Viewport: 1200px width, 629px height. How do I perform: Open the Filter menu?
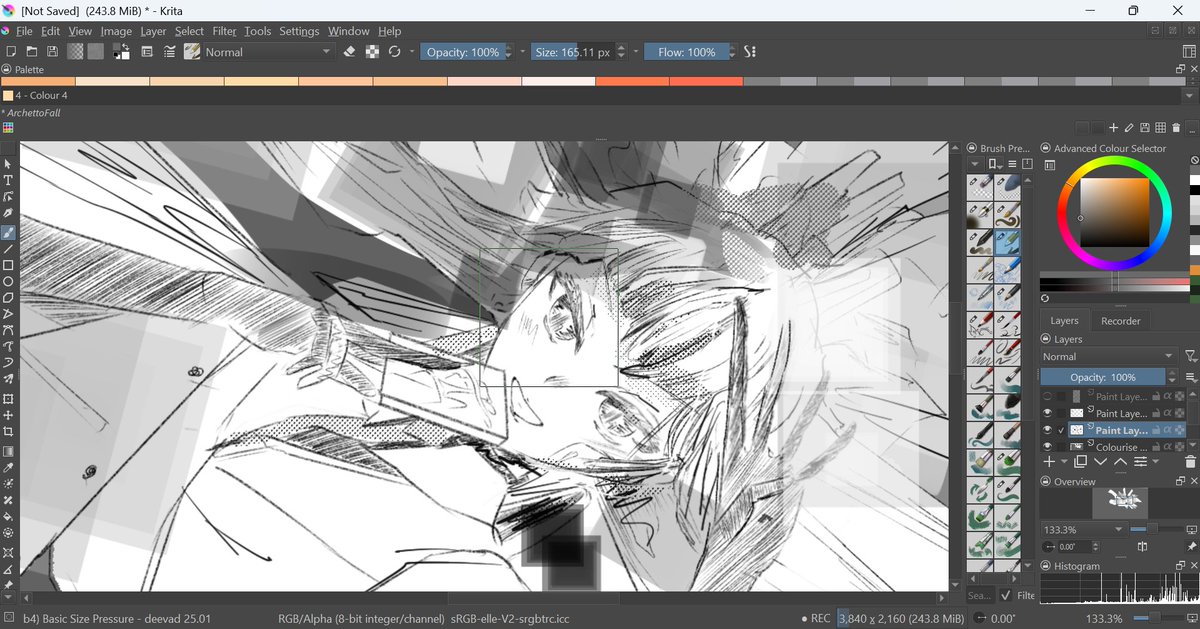(x=224, y=31)
